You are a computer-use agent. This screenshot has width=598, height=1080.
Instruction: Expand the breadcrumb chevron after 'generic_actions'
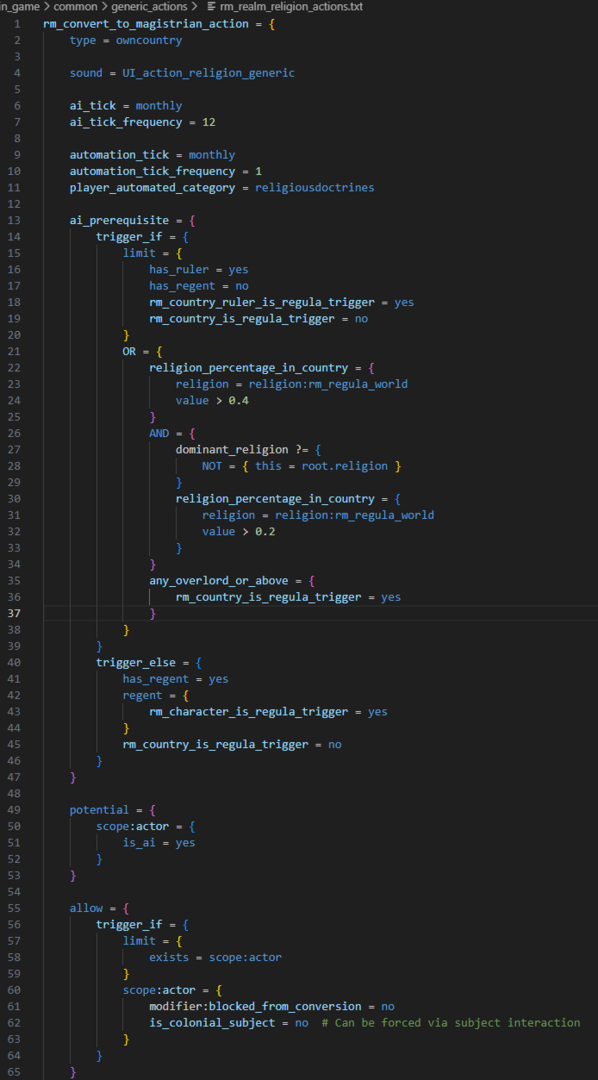(194, 7)
